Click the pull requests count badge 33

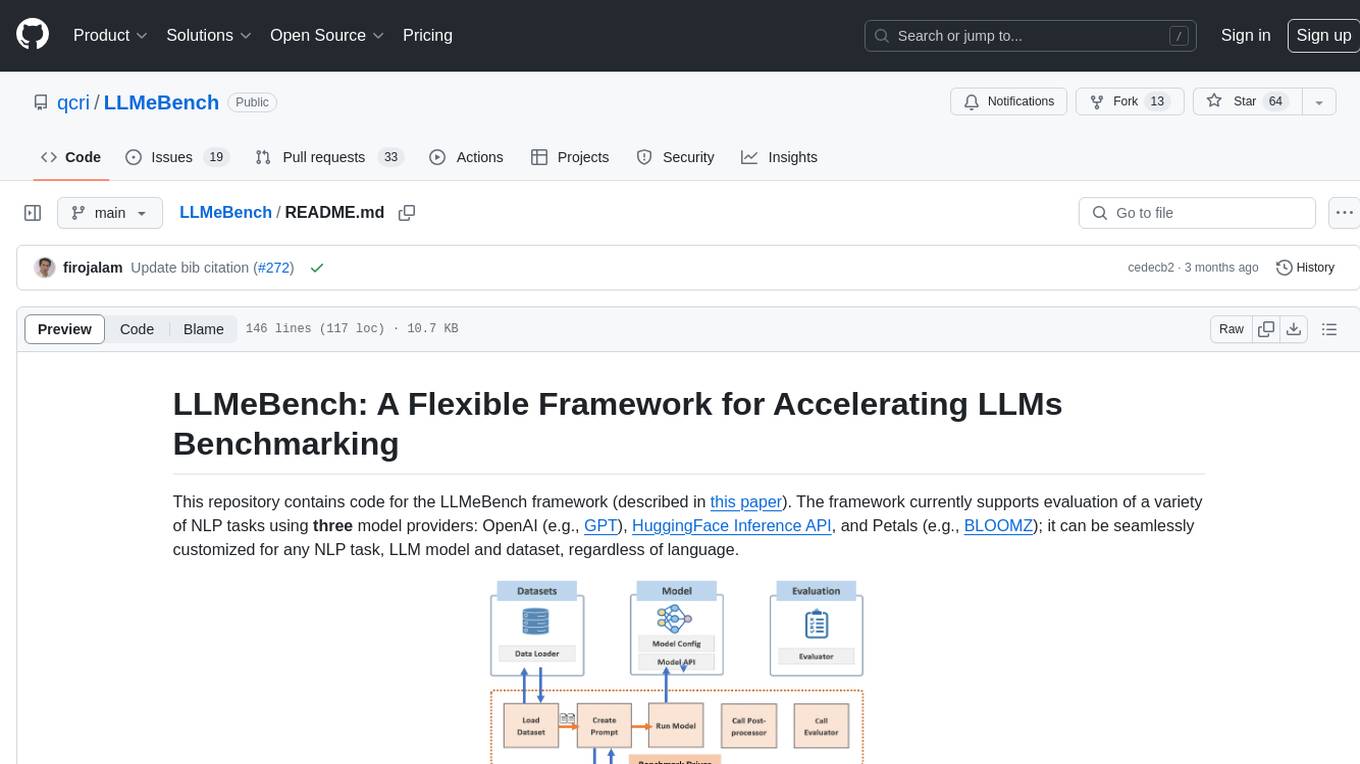[x=391, y=157]
